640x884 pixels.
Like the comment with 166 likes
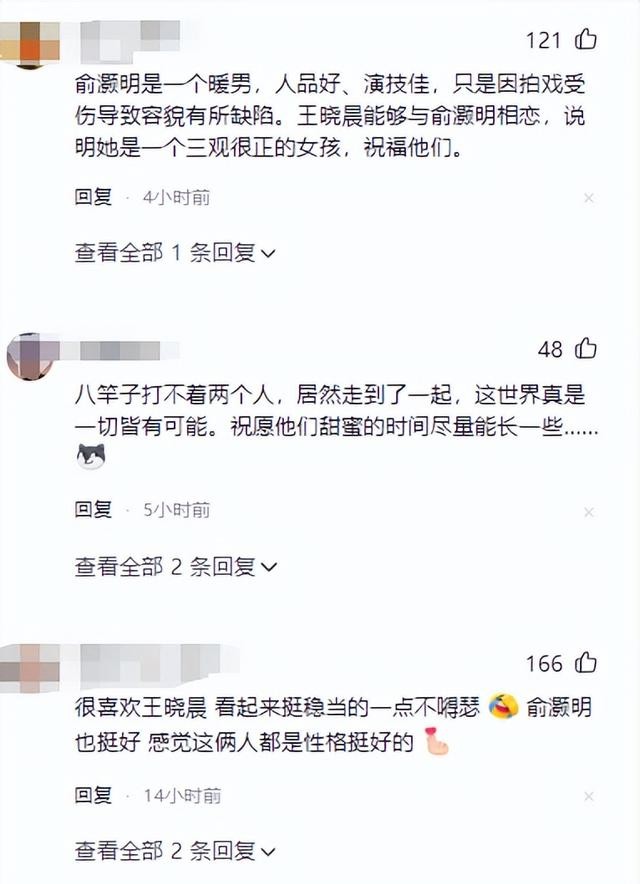[x=586, y=662]
